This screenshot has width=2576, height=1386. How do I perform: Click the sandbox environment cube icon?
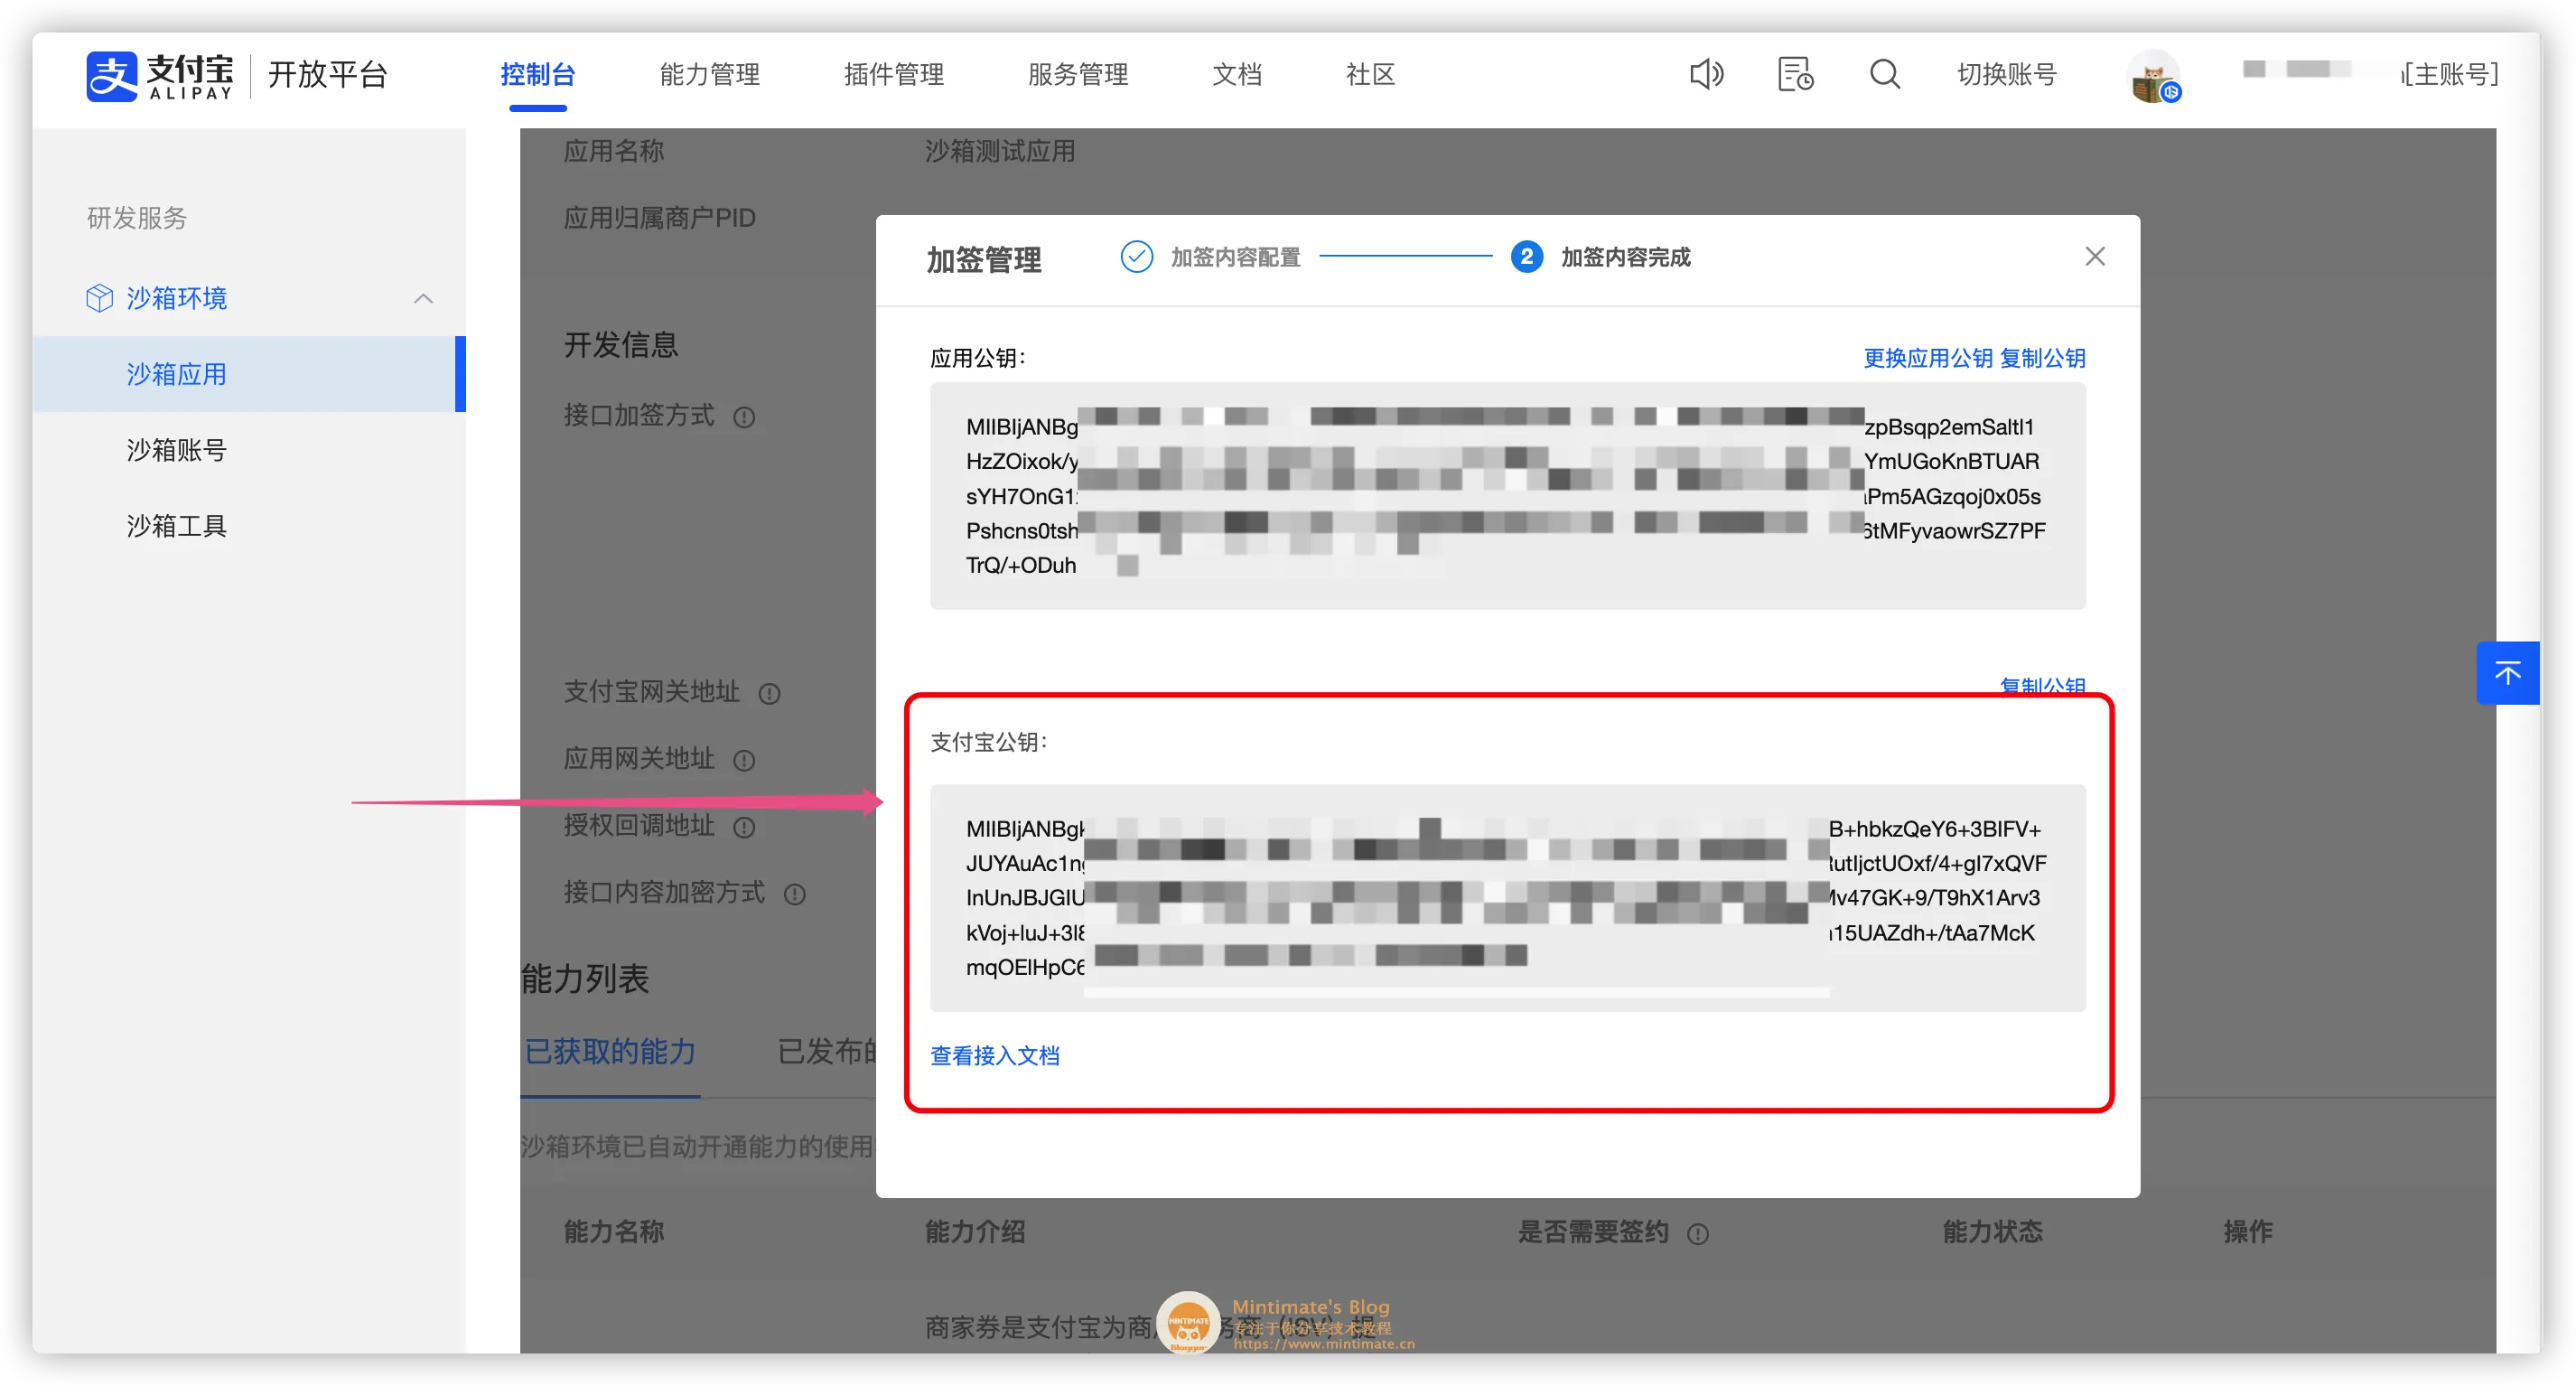(x=99, y=298)
